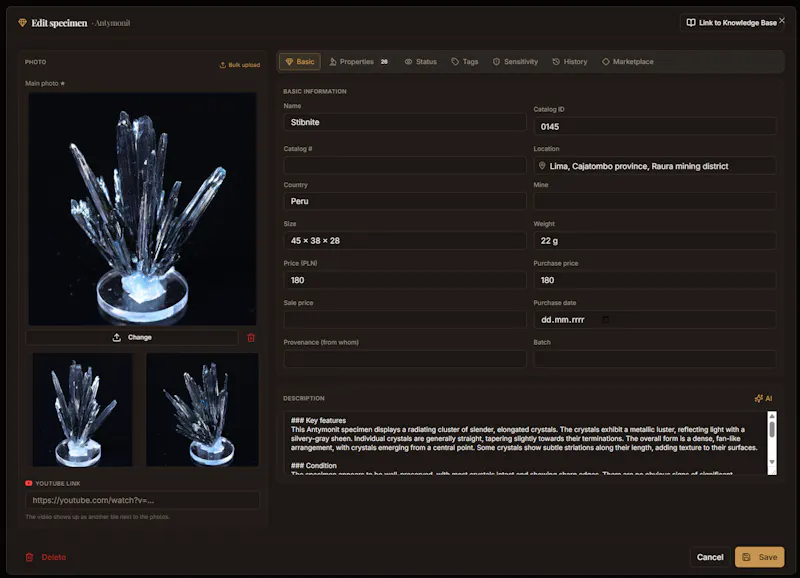
Task: Open the Marketplace tab
Action: tap(628, 62)
